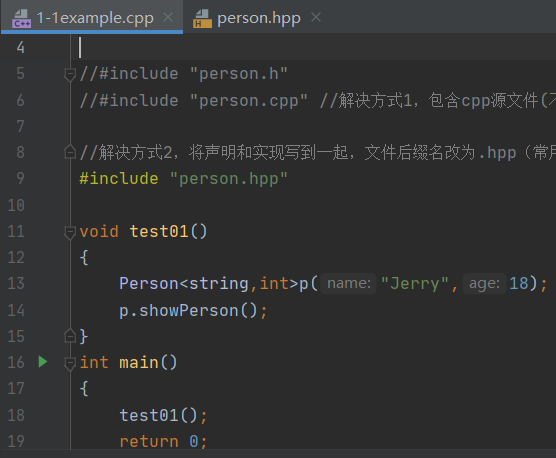
Task: Click the number 18 argument
Action: 519,283
